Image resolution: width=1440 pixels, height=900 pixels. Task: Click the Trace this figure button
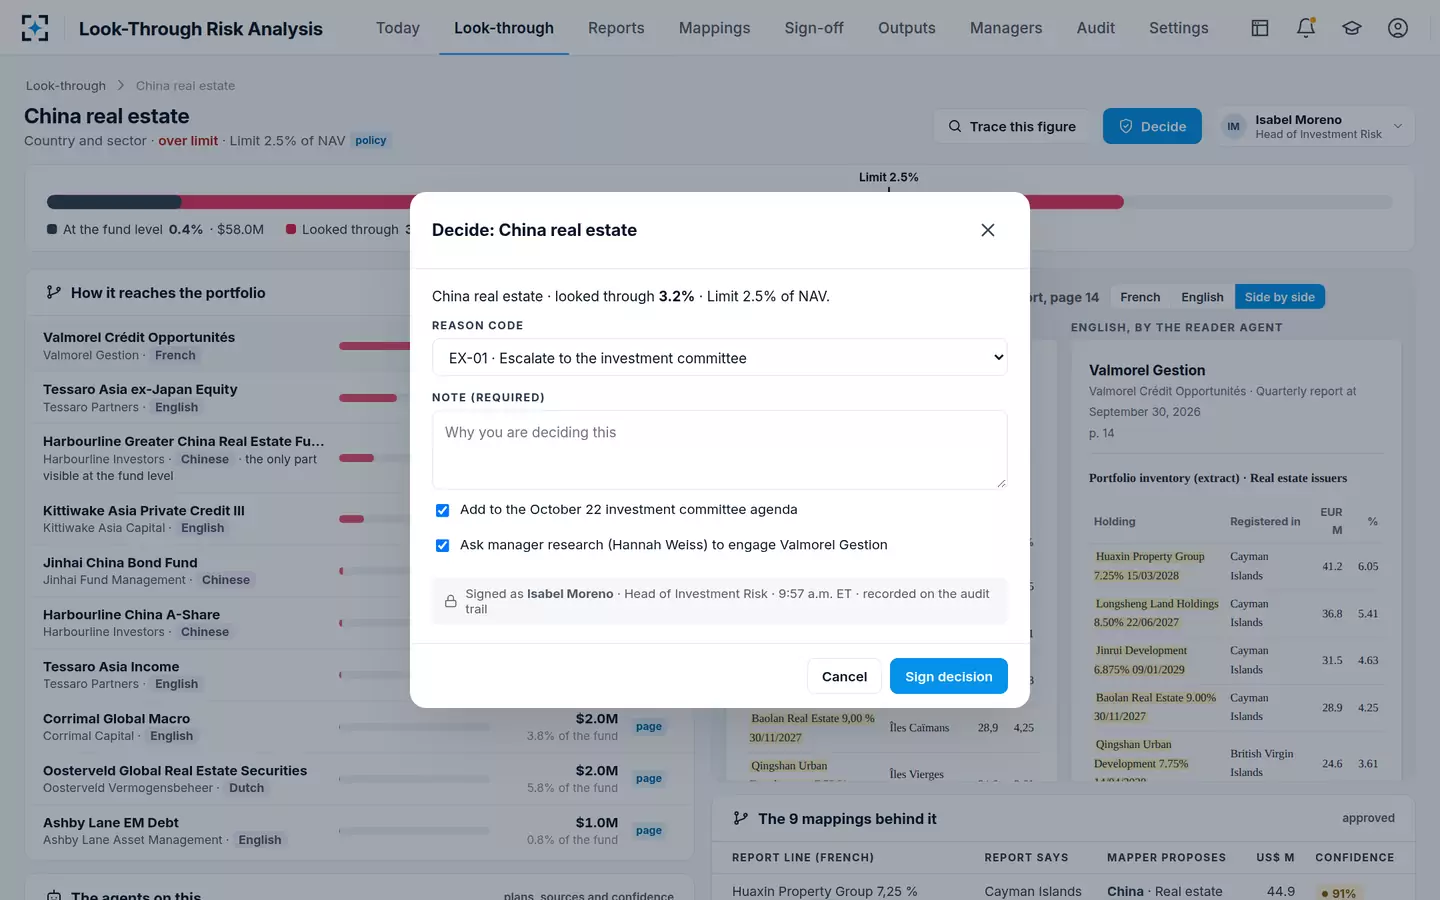(x=1012, y=126)
